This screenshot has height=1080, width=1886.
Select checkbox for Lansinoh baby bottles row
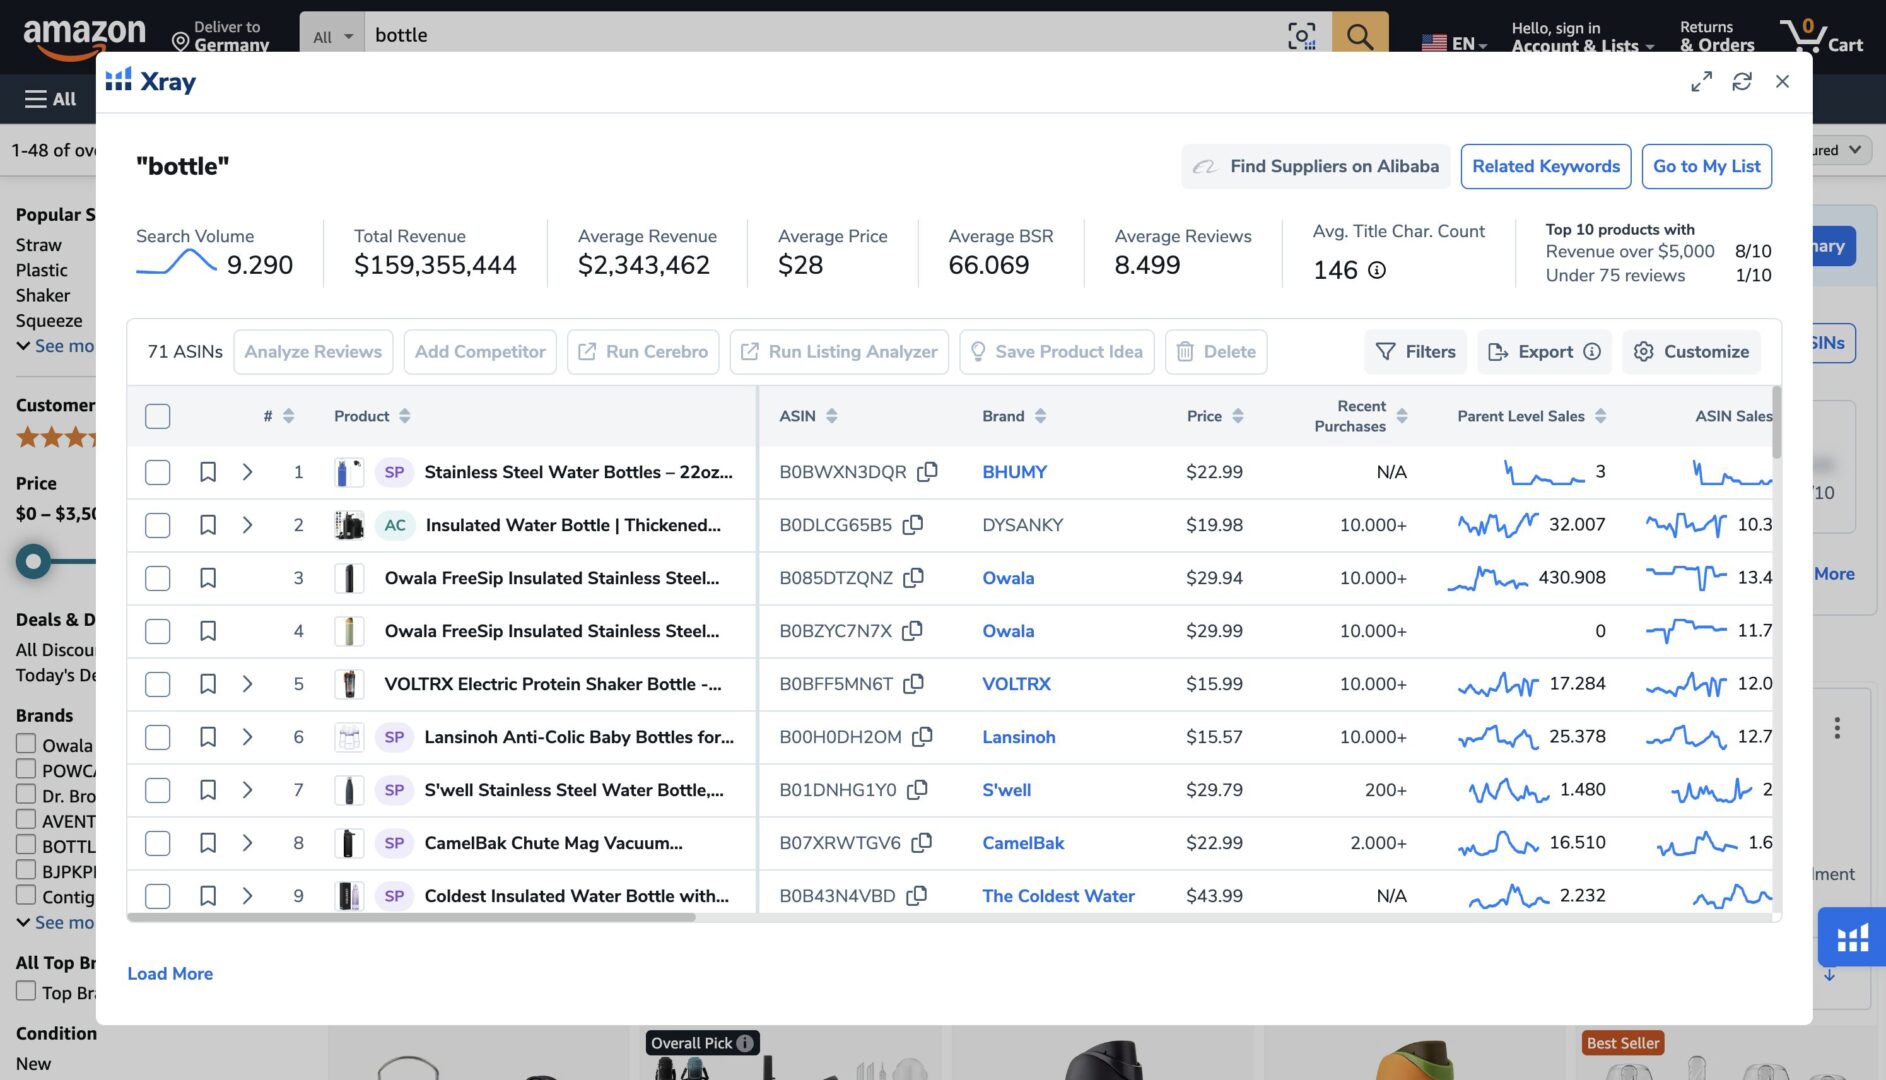(158, 737)
